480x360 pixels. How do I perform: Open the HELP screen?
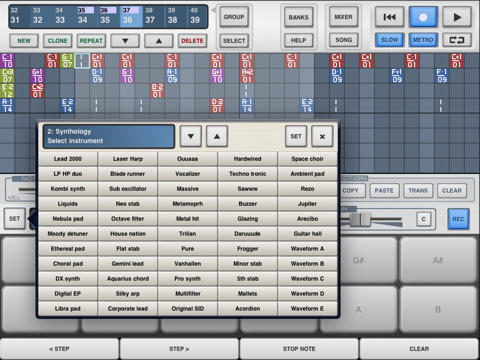(x=298, y=40)
